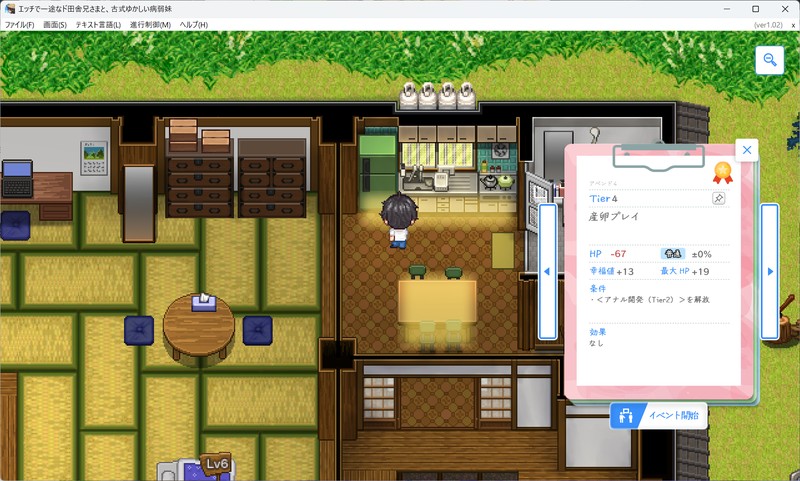Click the glowing yellow dining table
This screenshot has height=481, width=800.
tap(437, 301)
